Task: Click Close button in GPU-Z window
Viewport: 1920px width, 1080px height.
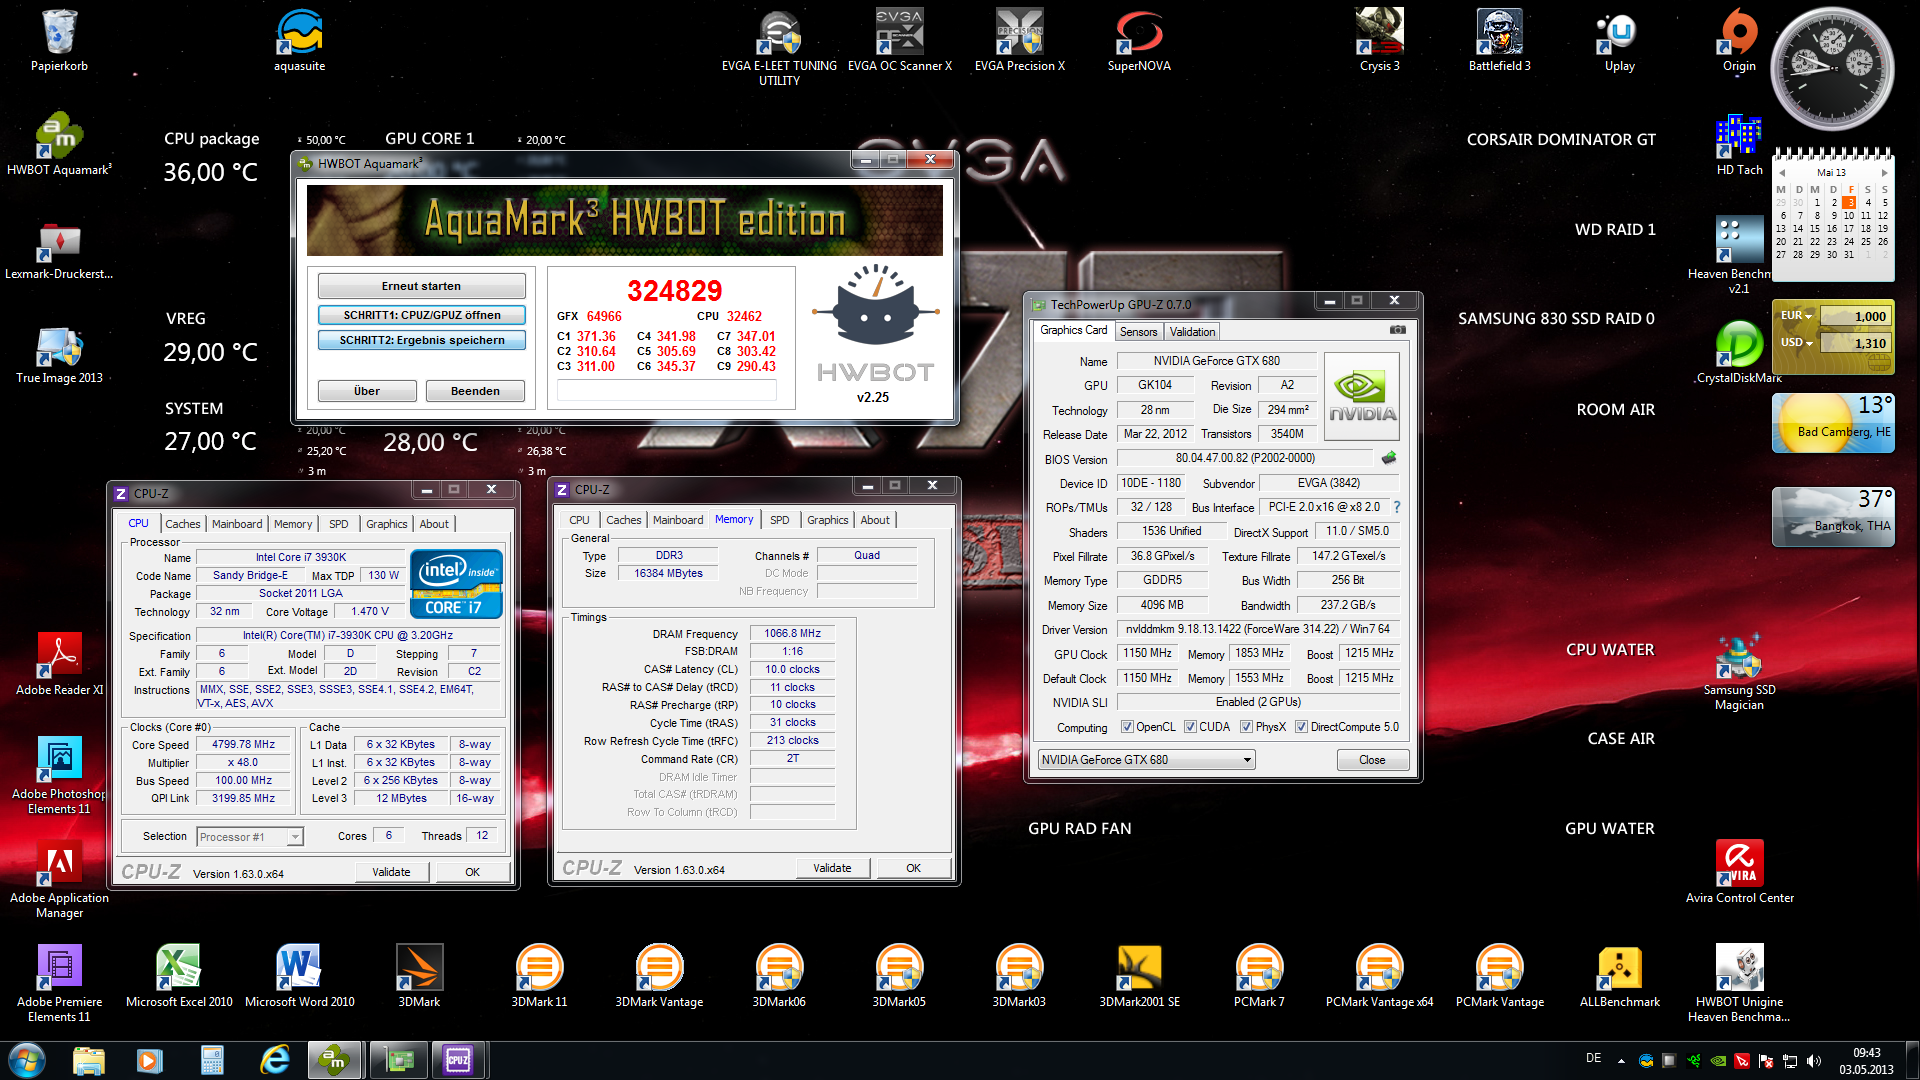Action: (x=1372, y=760)
